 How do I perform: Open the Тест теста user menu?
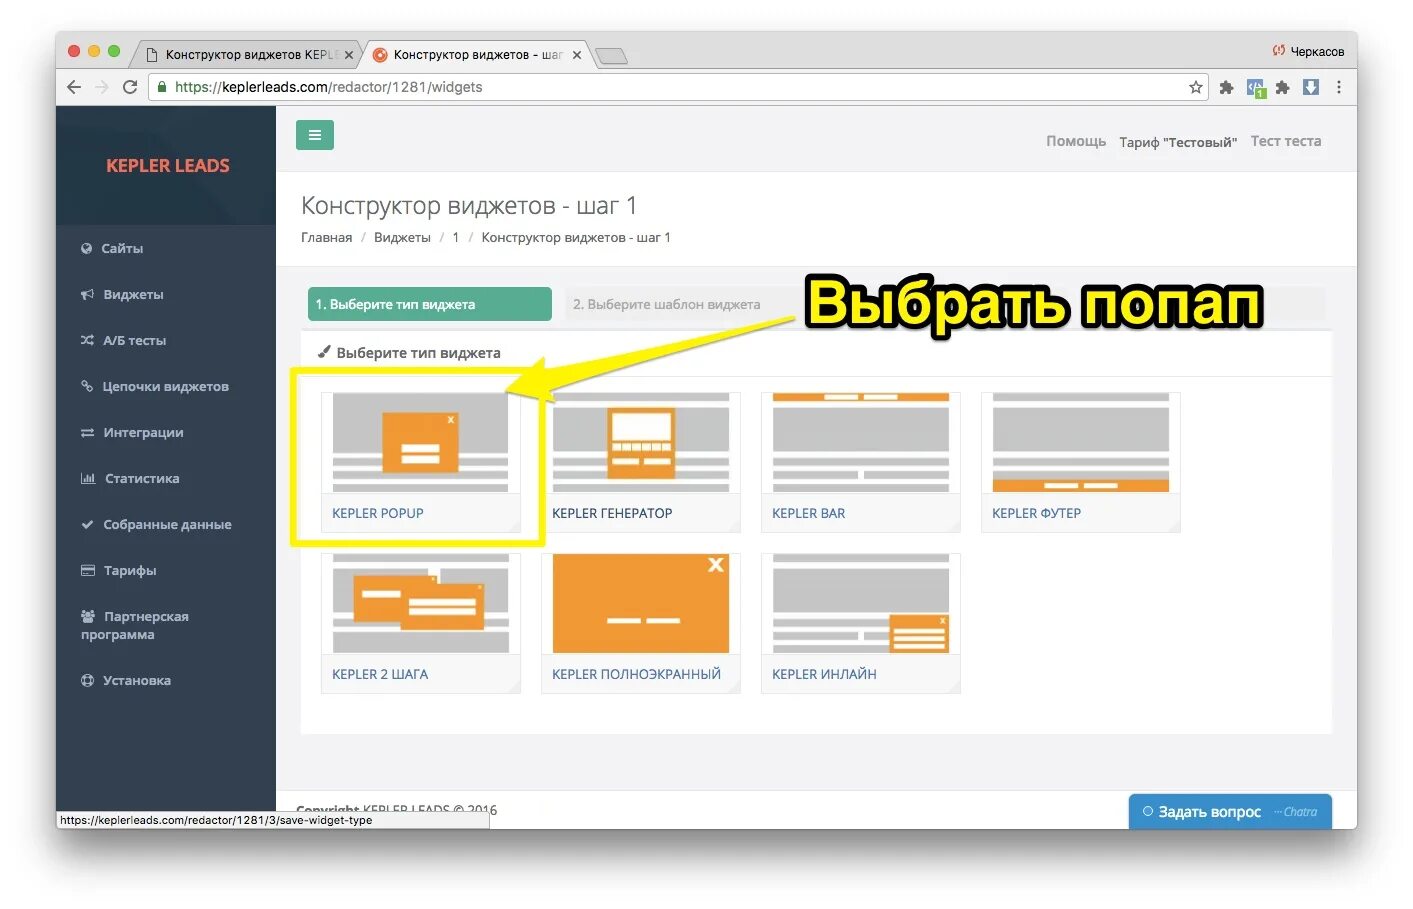point(1286,141)
